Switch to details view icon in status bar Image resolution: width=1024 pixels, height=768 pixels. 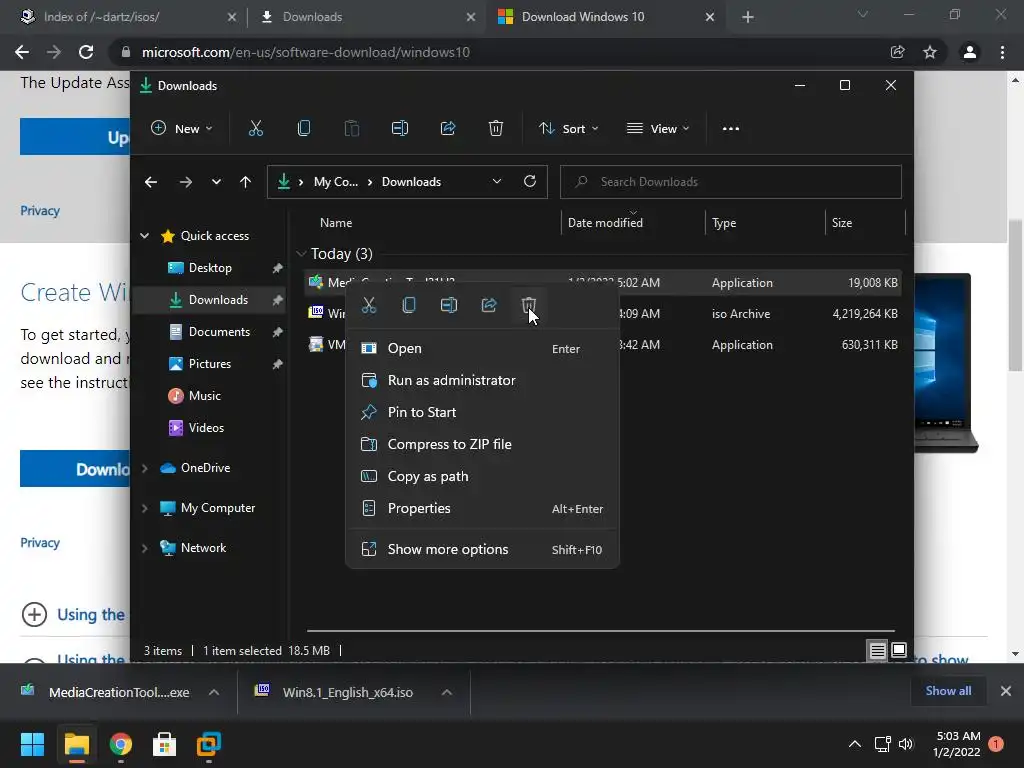pyautogui.click(x=877, y=650)
